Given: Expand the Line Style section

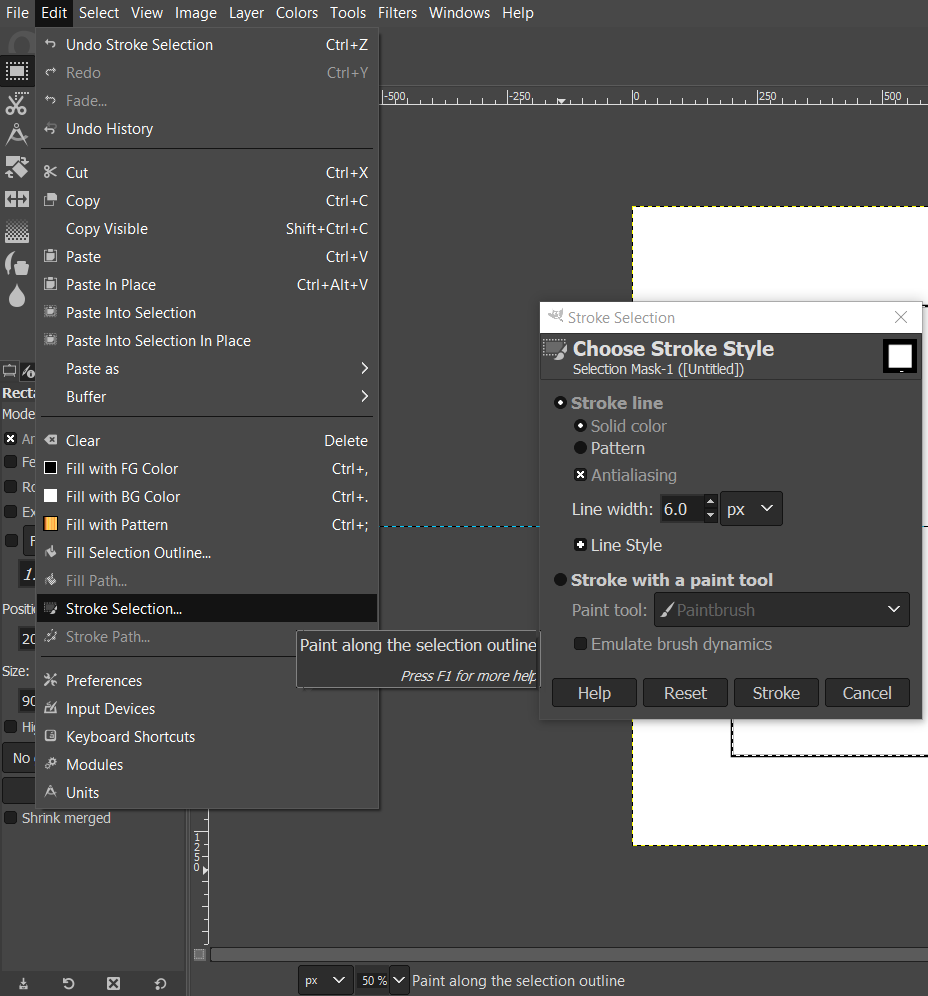Looking at the screenshot, I should point(580,545).
